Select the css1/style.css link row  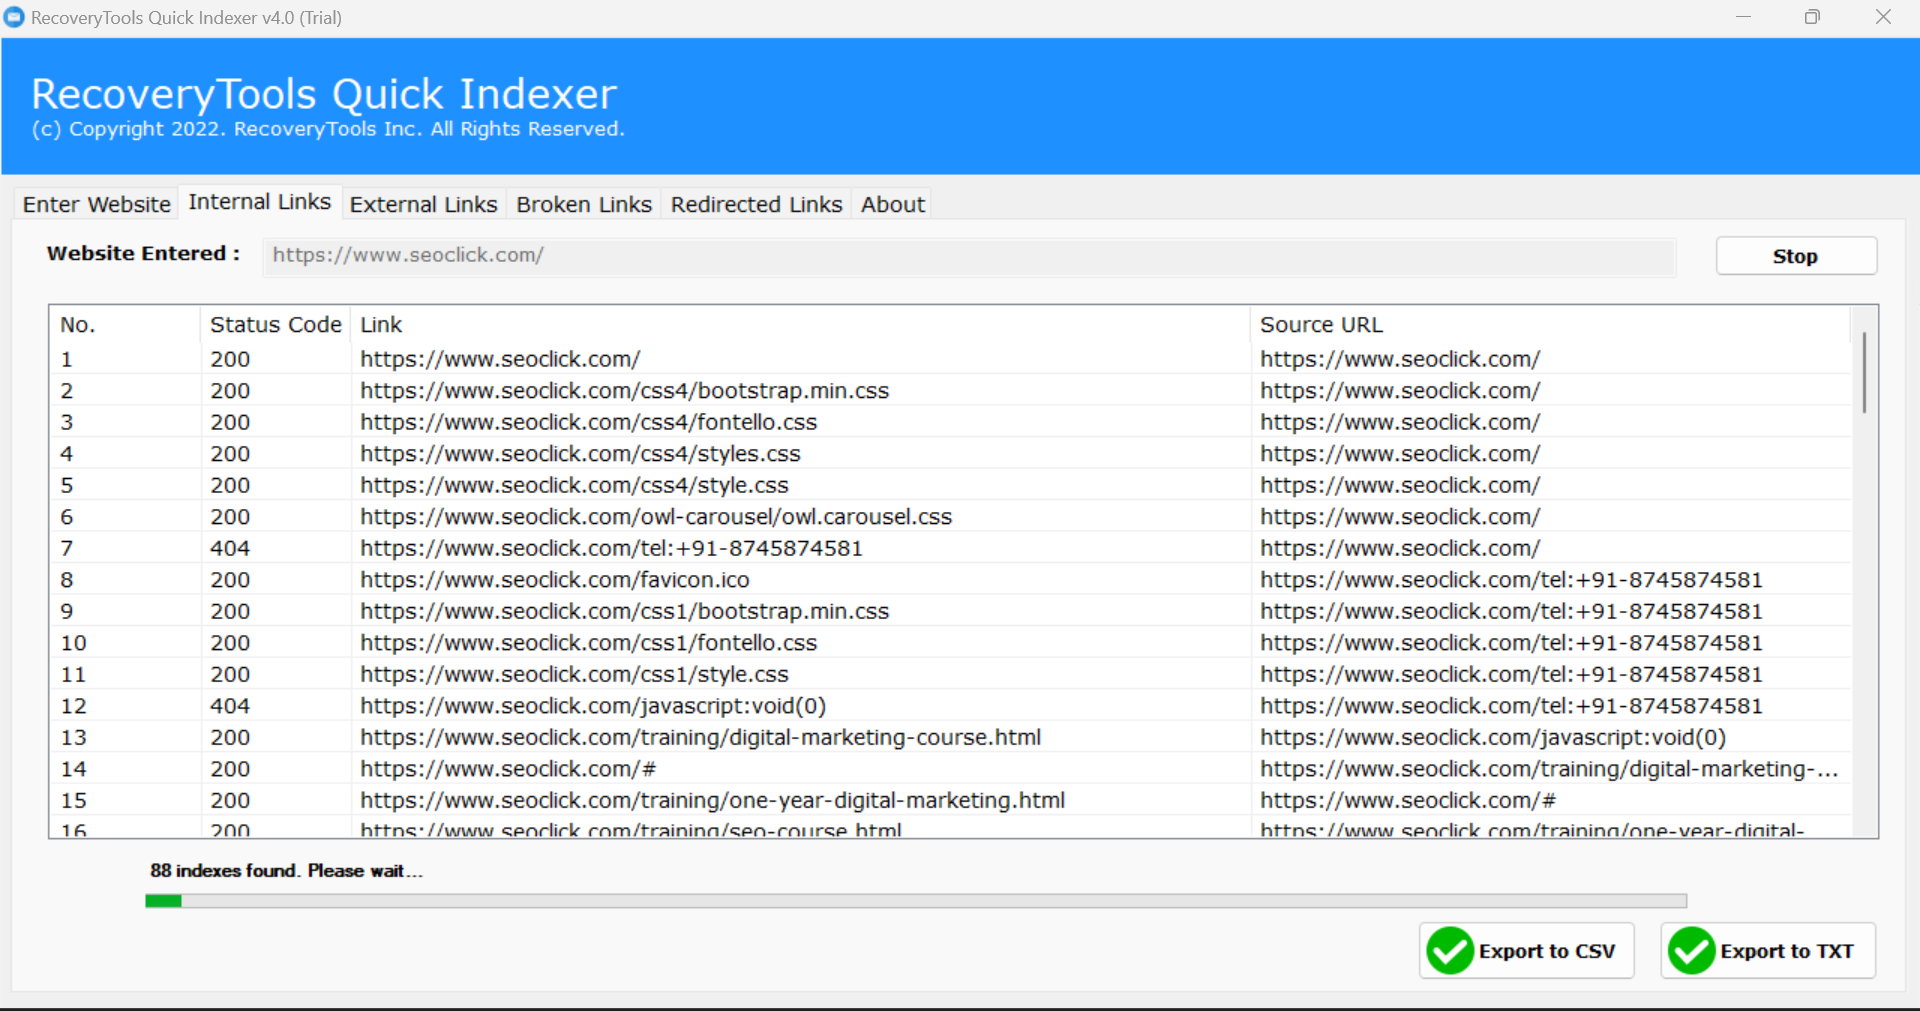tap(574, 674)
